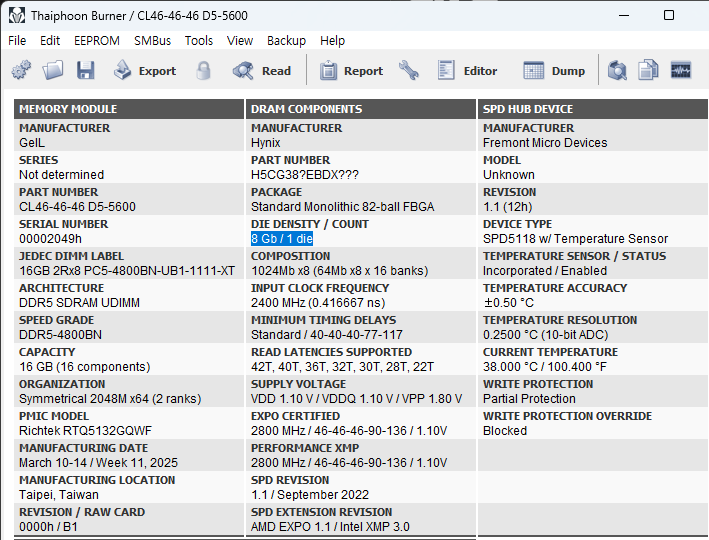Click the wrench tools icon

pyautogui.click(x=409, y=71)
